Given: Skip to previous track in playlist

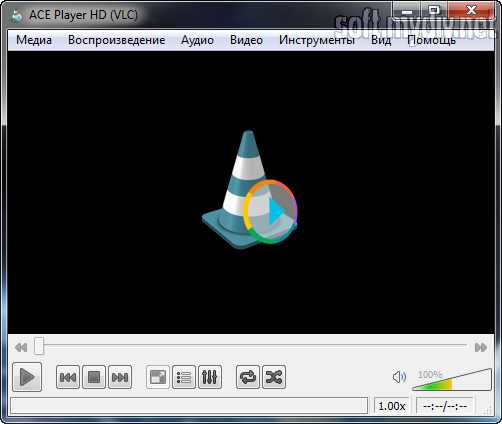Looking at the screenshot, I should 68,377.
